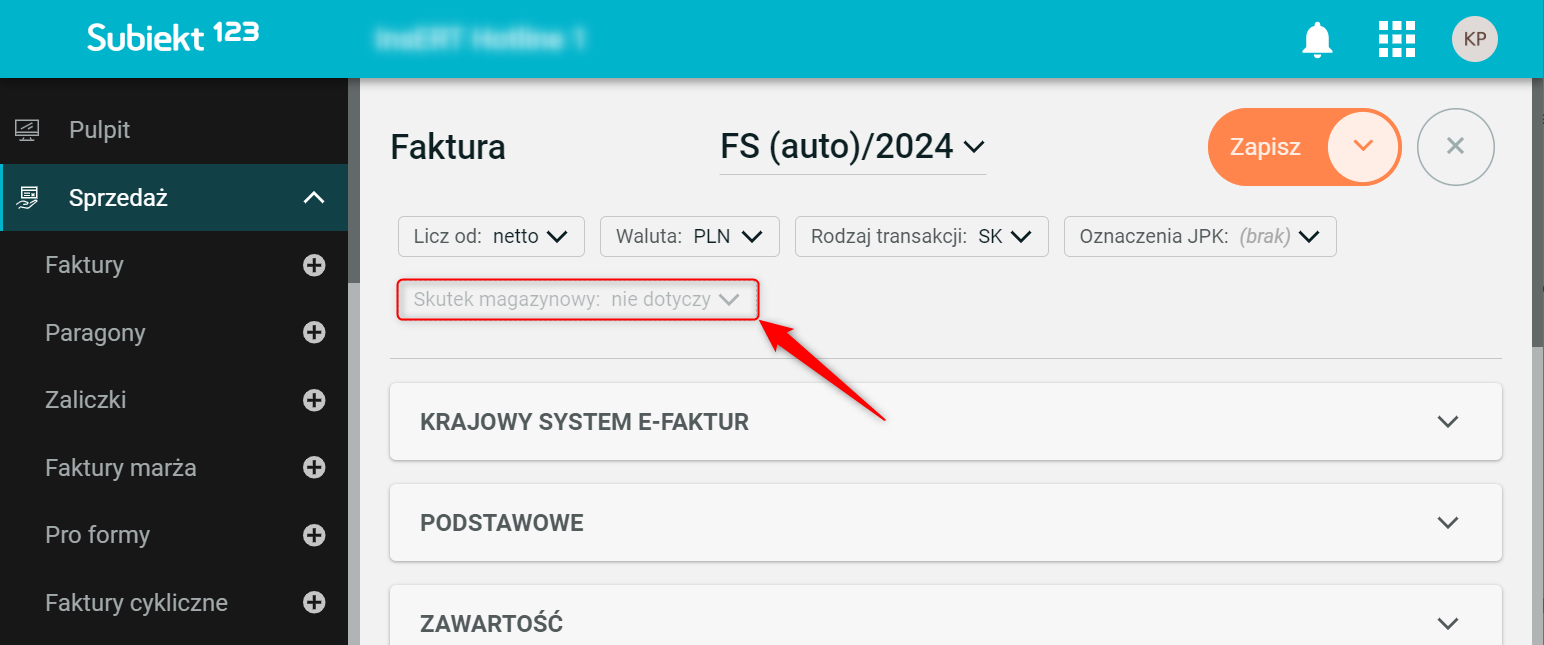Expand the Krajowy System e-Faktur section
The width and height of the screenshot is (1544, 645).
point(1447,422)
